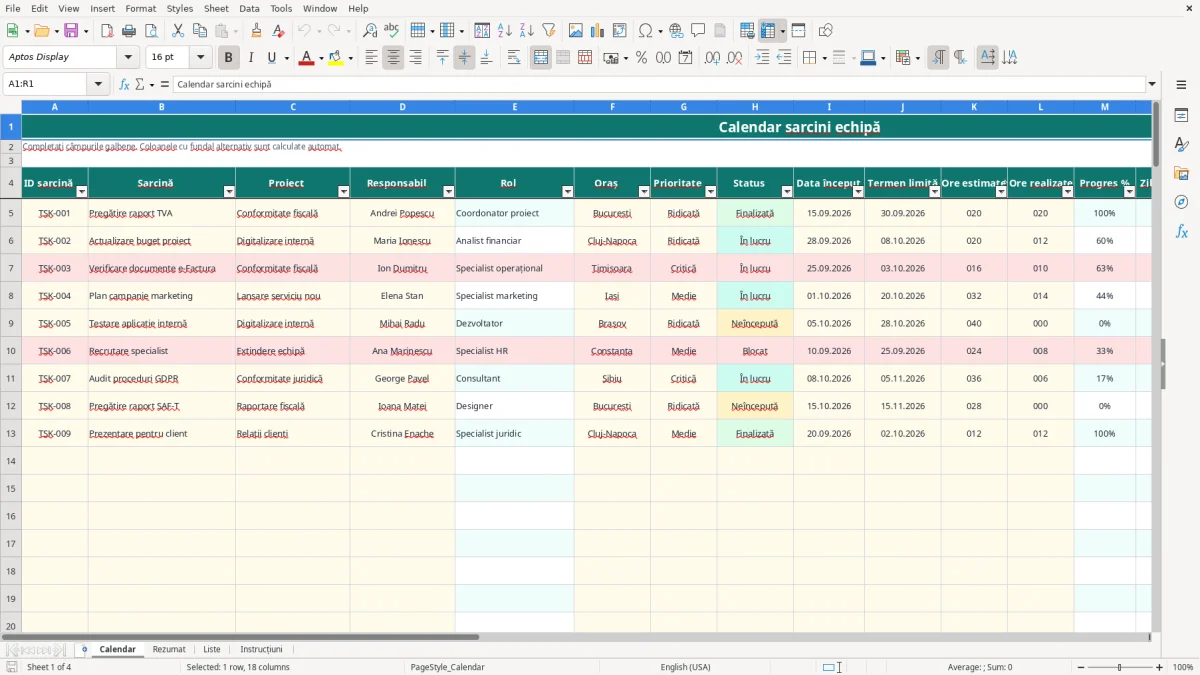
Task: Toggle Align Left
Action: click(x=371, y=58)
